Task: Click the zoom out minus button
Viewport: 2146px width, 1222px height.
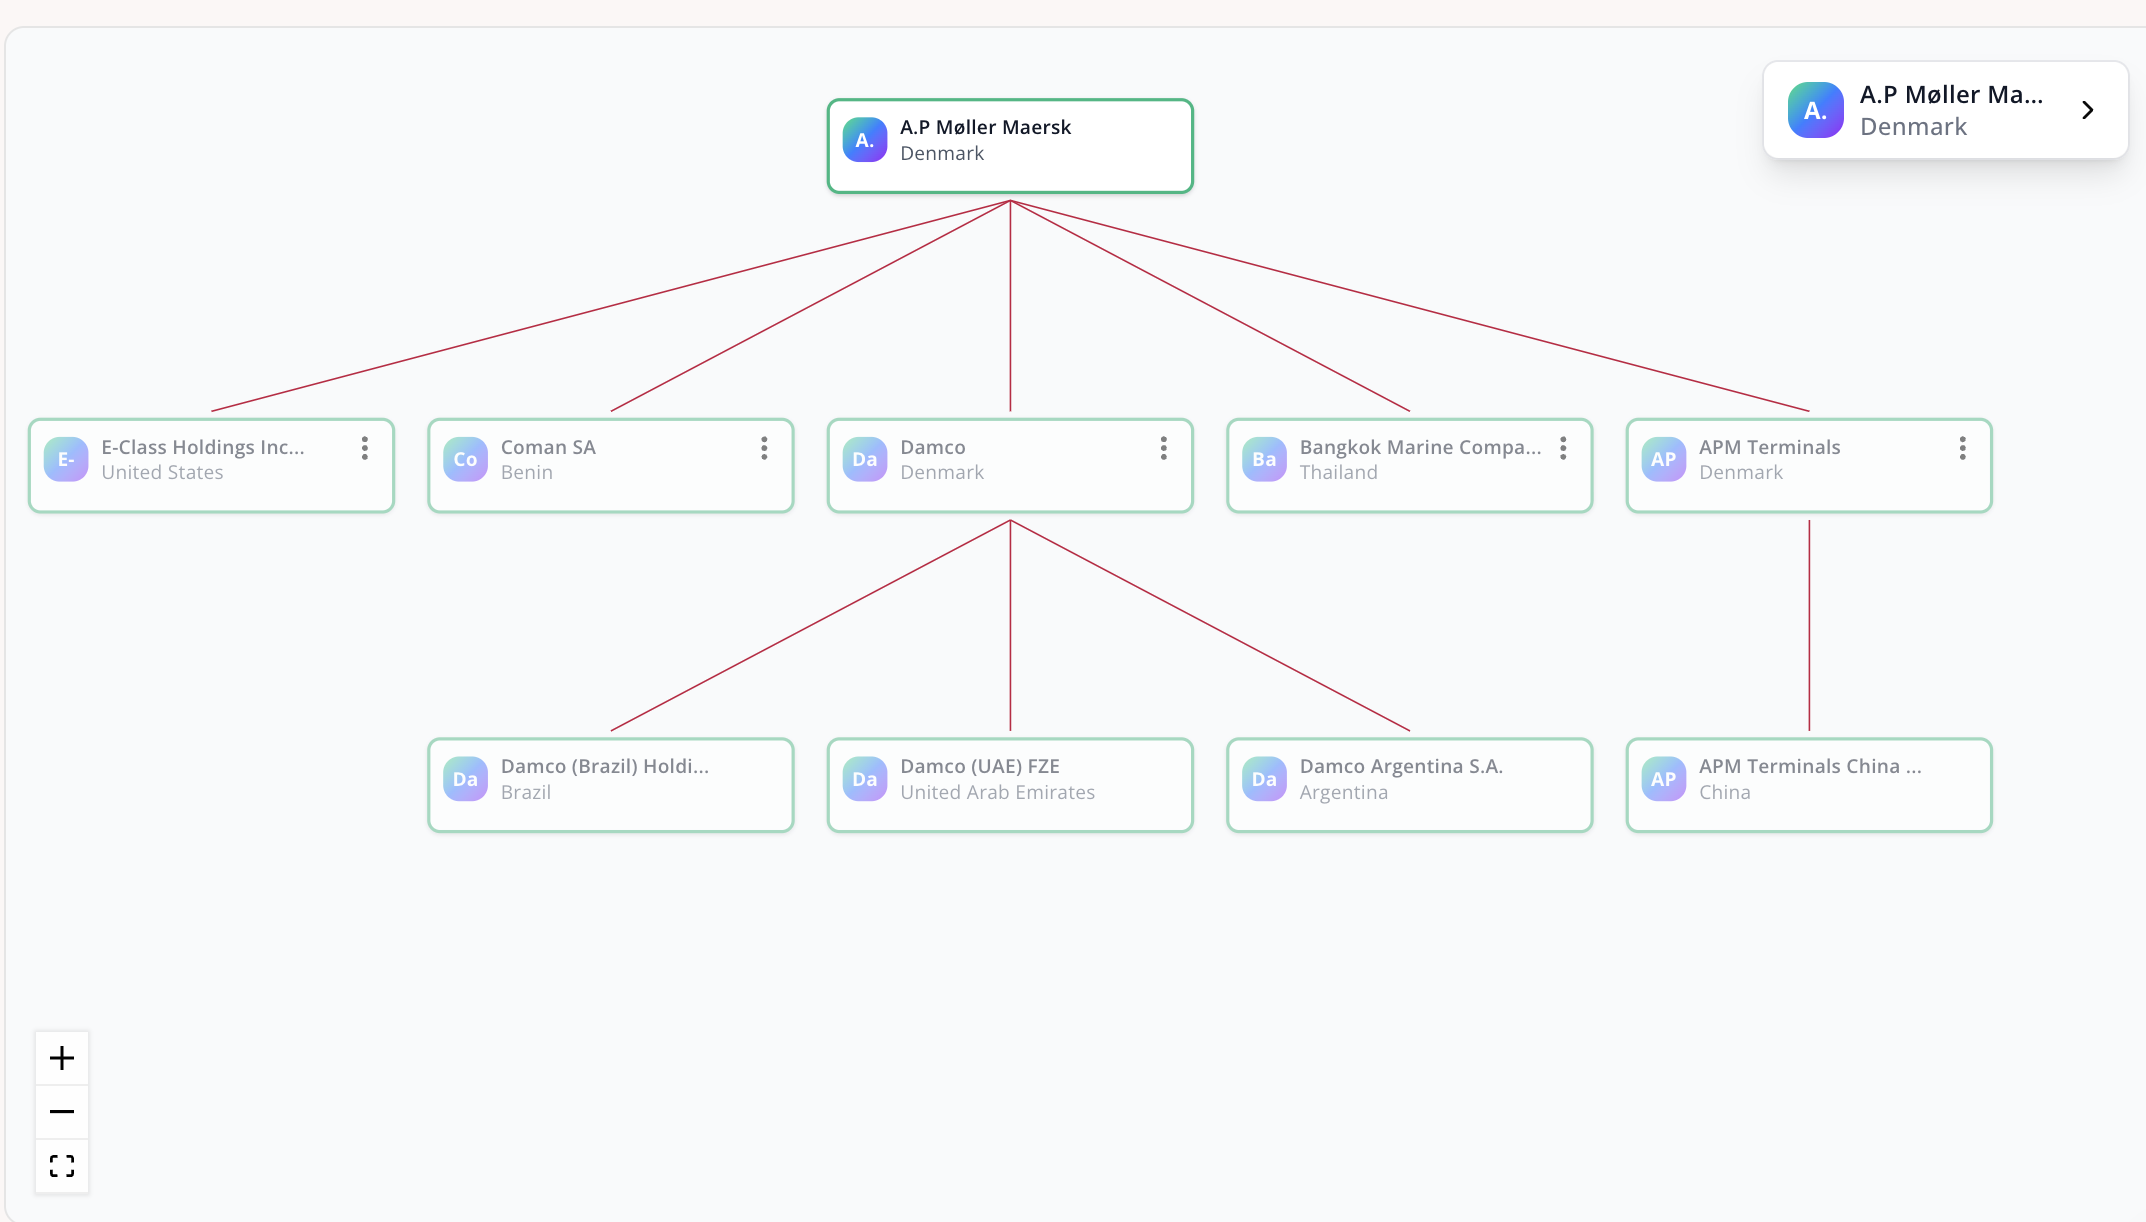Action: point(62,1112)
